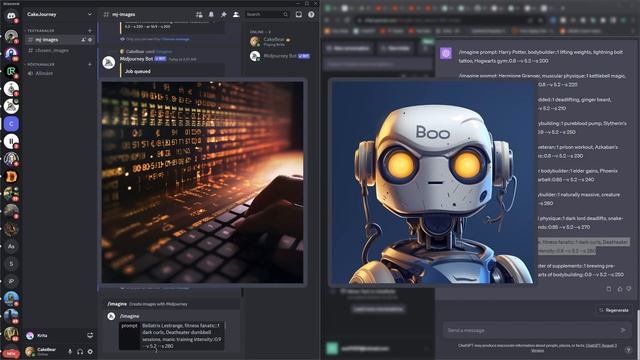
Task: Open a new browser tab with the plus button
Action: coord(564,8)
